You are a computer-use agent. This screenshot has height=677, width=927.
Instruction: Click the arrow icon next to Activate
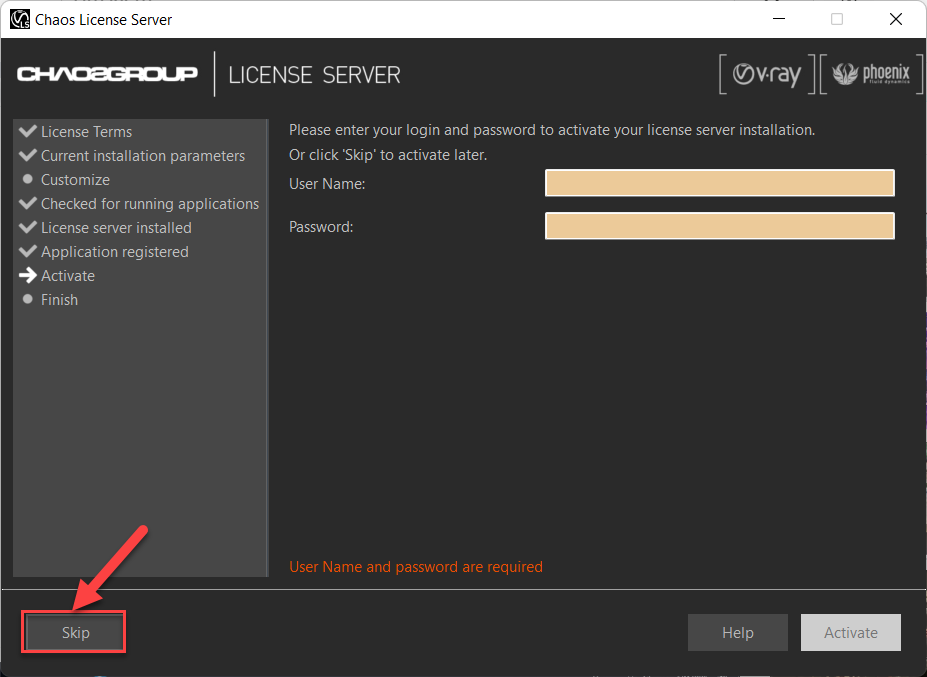click(28, 275)
